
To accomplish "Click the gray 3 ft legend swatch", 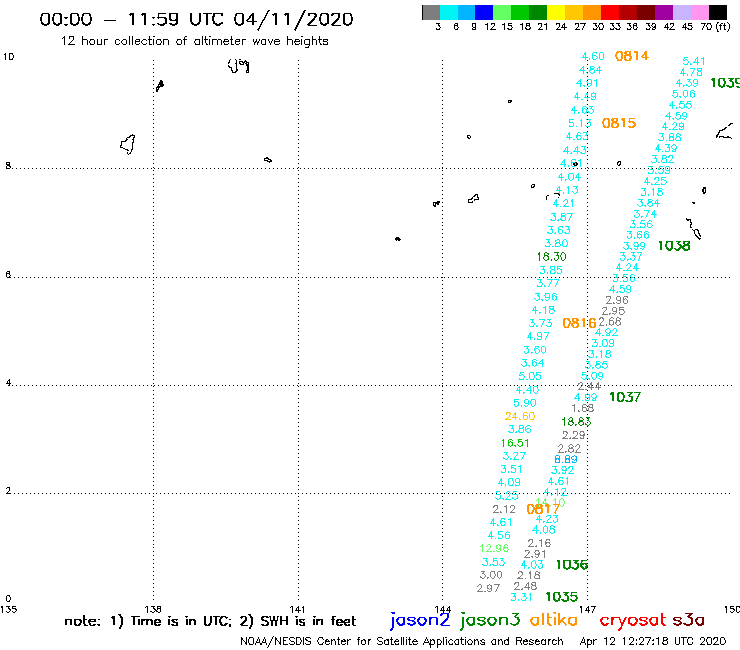I will 431,12.
